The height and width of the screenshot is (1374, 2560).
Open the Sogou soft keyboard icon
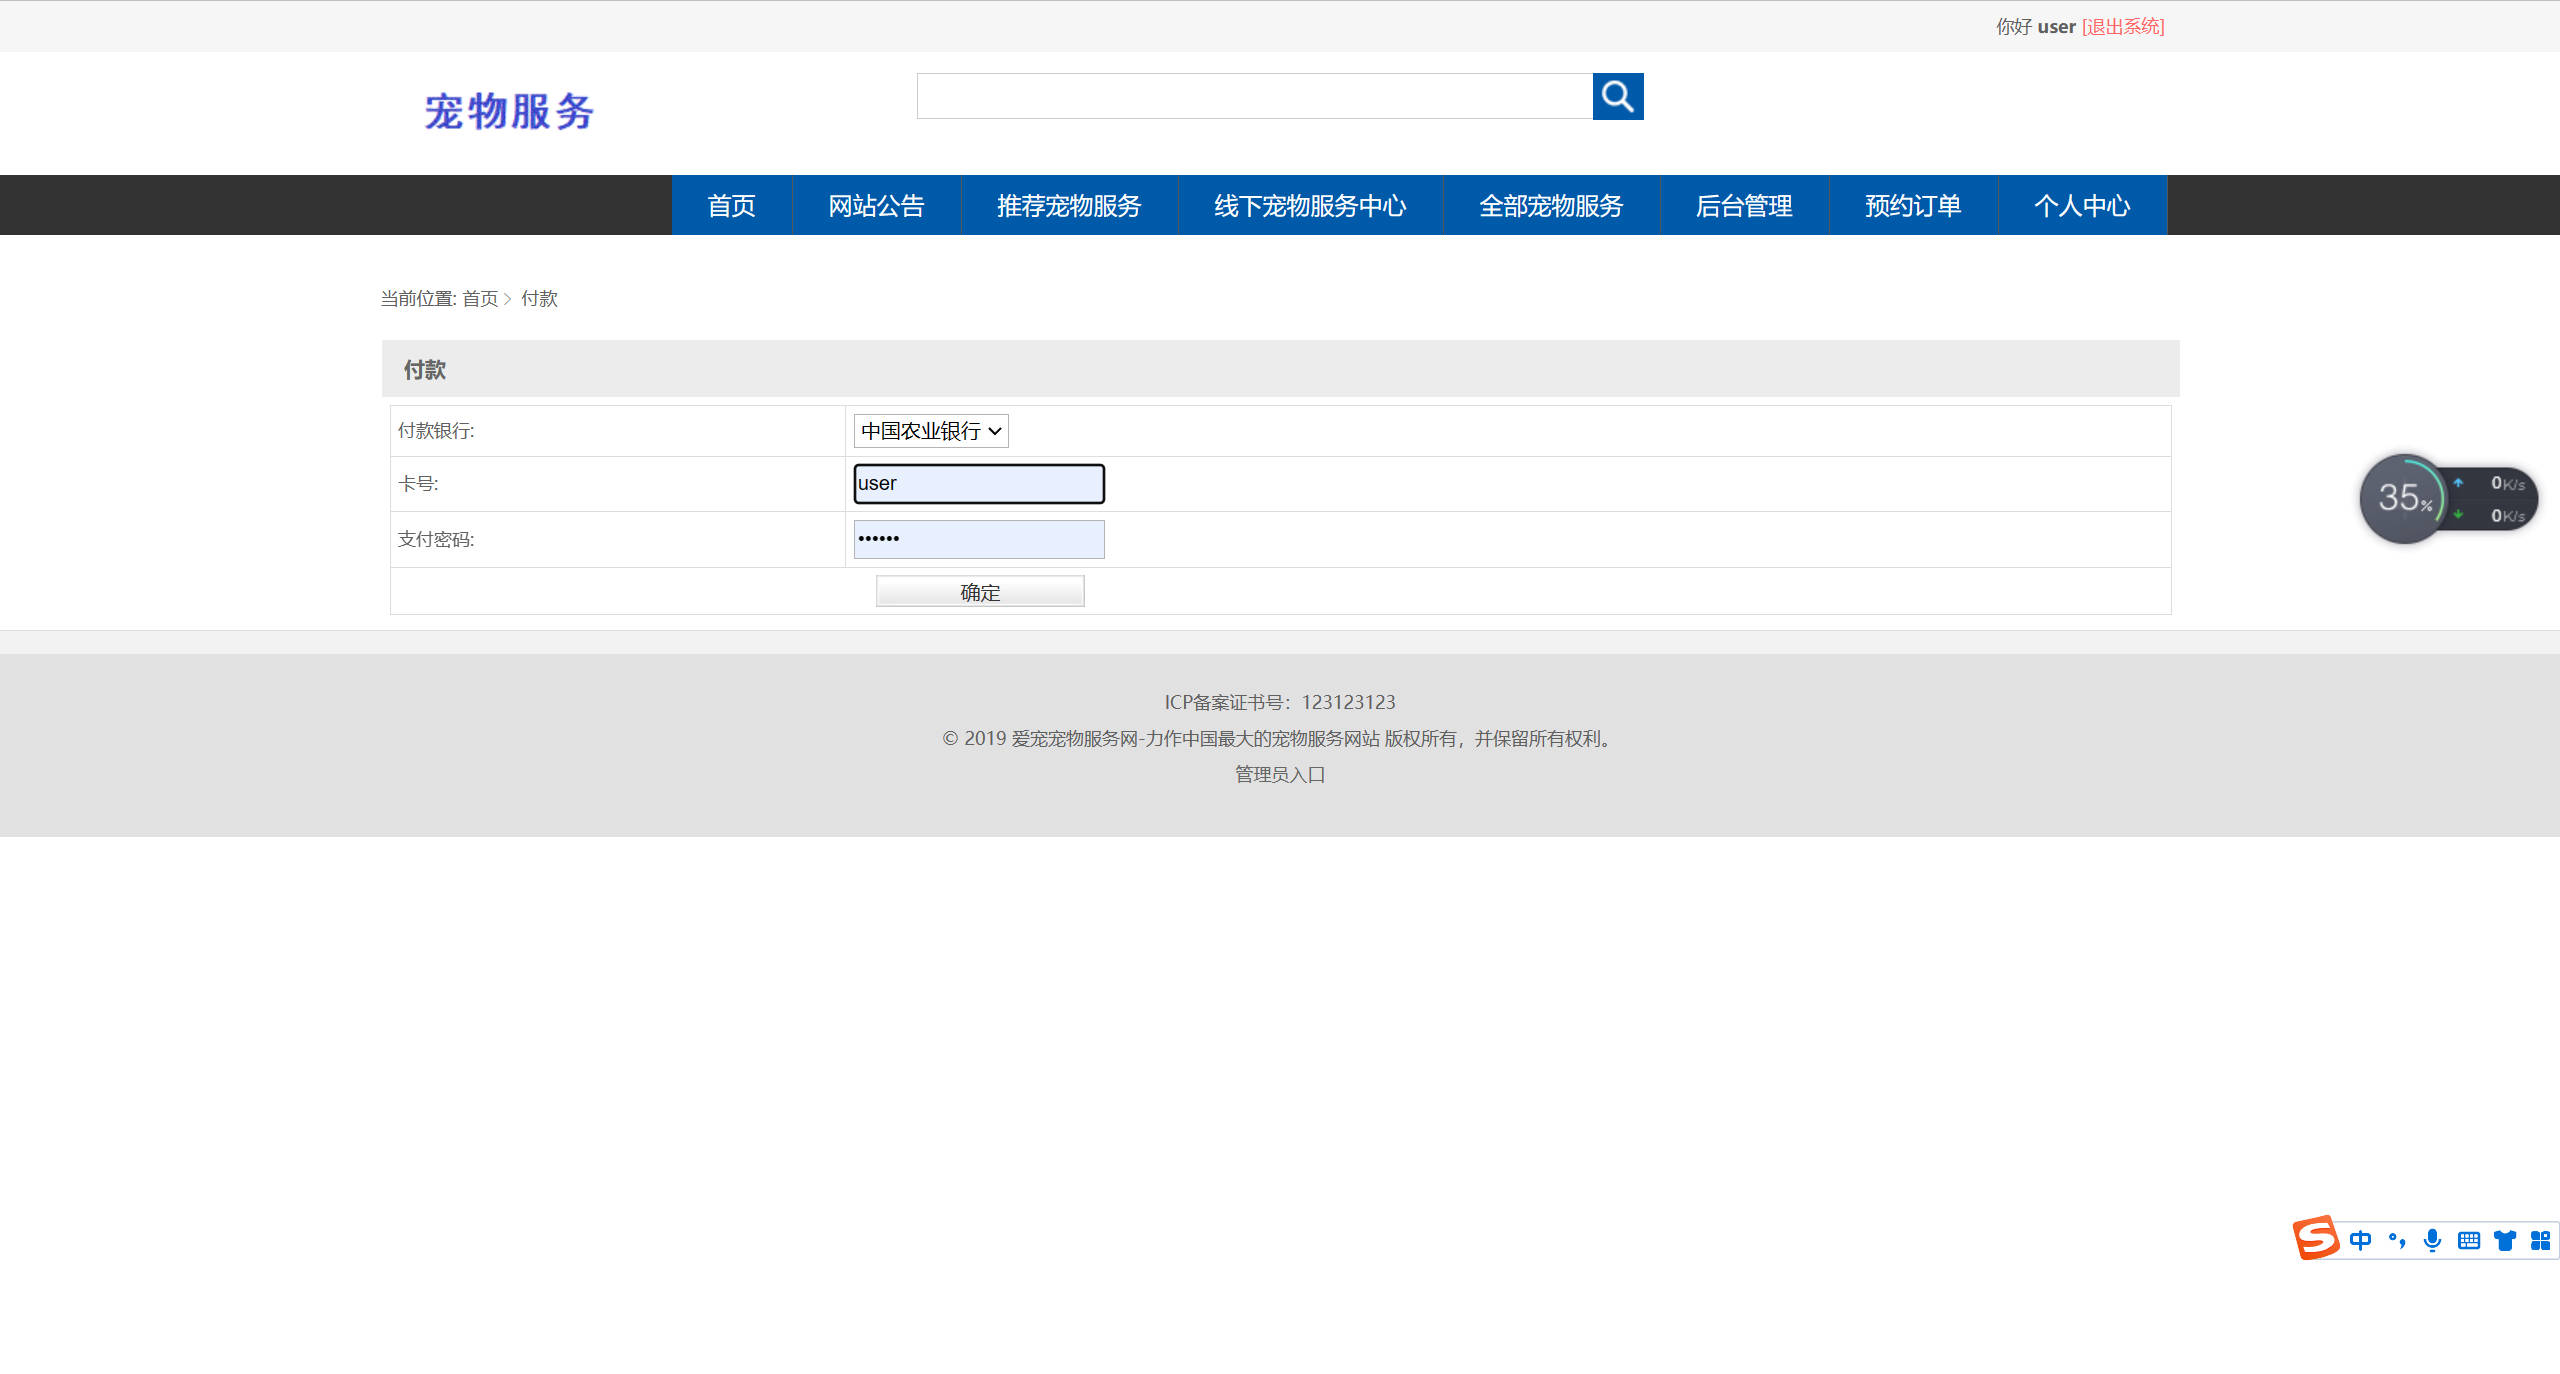click(x=2468, y=1240)
